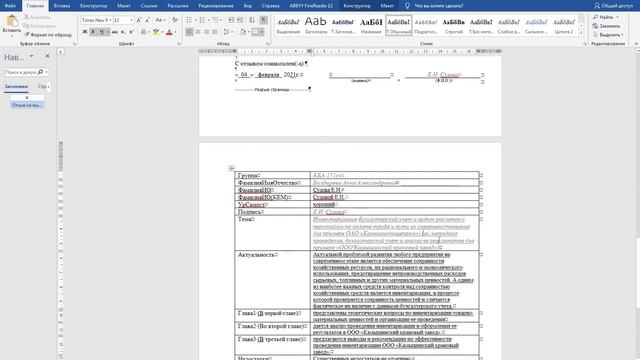Screen dimensions: 640x360
Task: Open the Font group dialog launcher
Action: [x=179, y=43]
